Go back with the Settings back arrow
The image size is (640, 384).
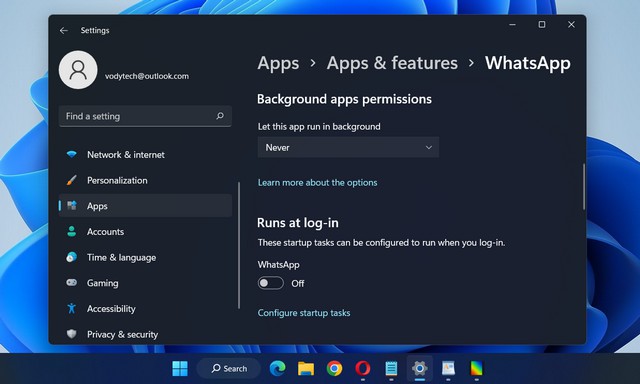tap(63, 31)
